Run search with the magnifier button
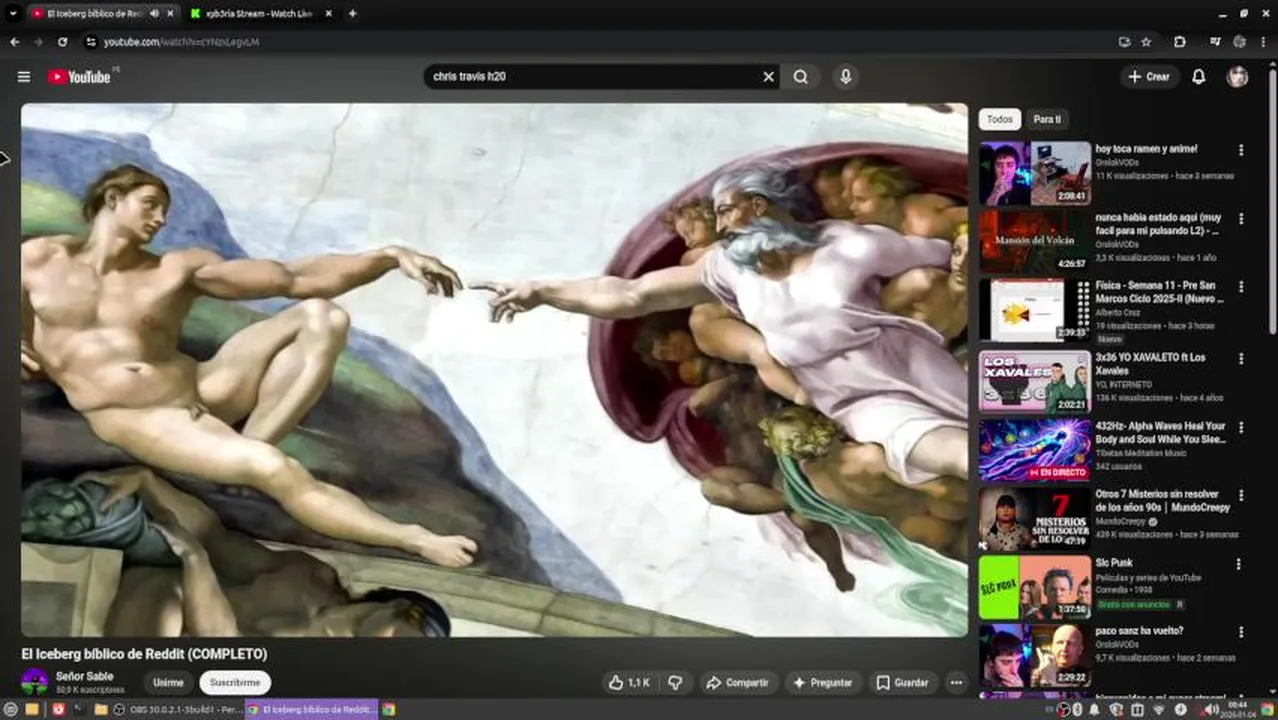This screenshot has width=1278, height=720. pyautogui.click(x=801, y=76)
